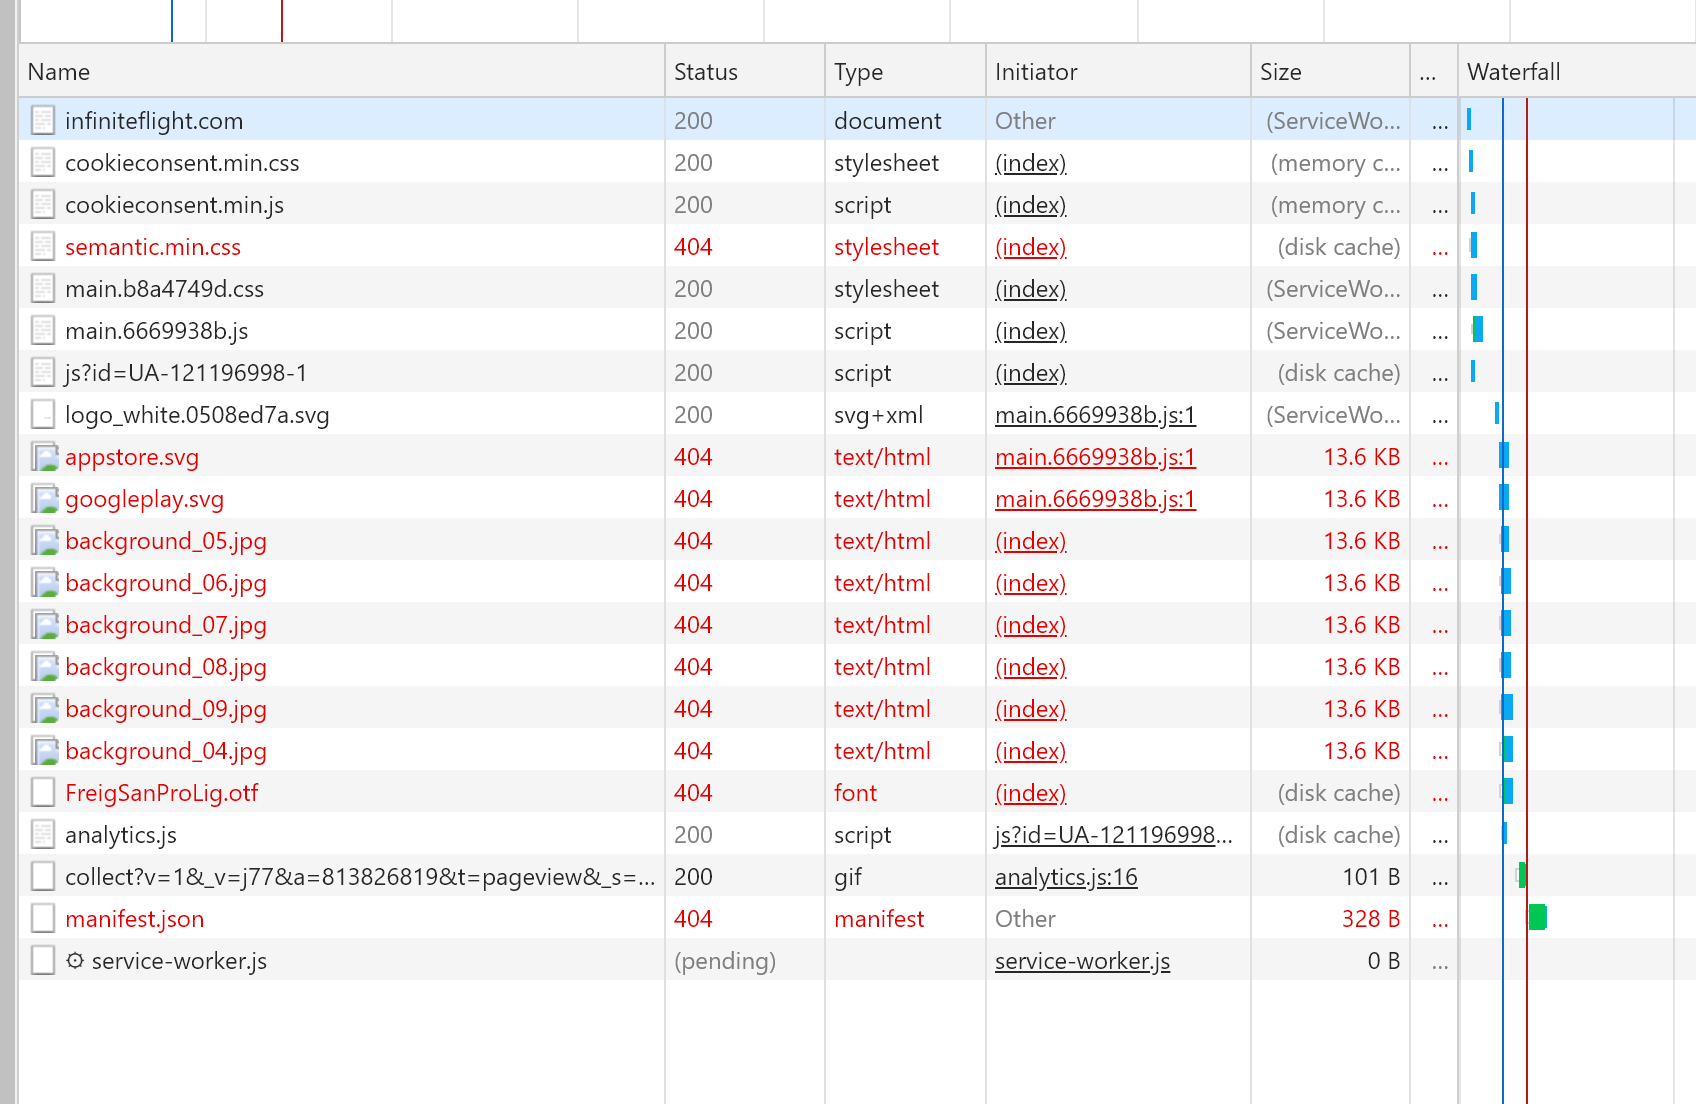Image resolution: width=1696 pixels, height=1104 pixels.
Task: Click the font type cell
Action: pyautogui.click(x=856, y=793)
